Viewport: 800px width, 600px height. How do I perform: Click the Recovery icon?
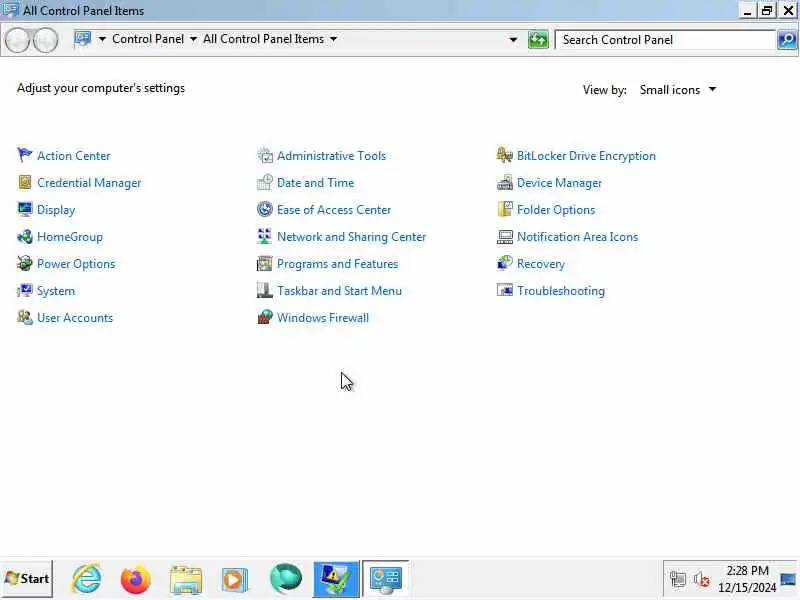coord(505,263)
